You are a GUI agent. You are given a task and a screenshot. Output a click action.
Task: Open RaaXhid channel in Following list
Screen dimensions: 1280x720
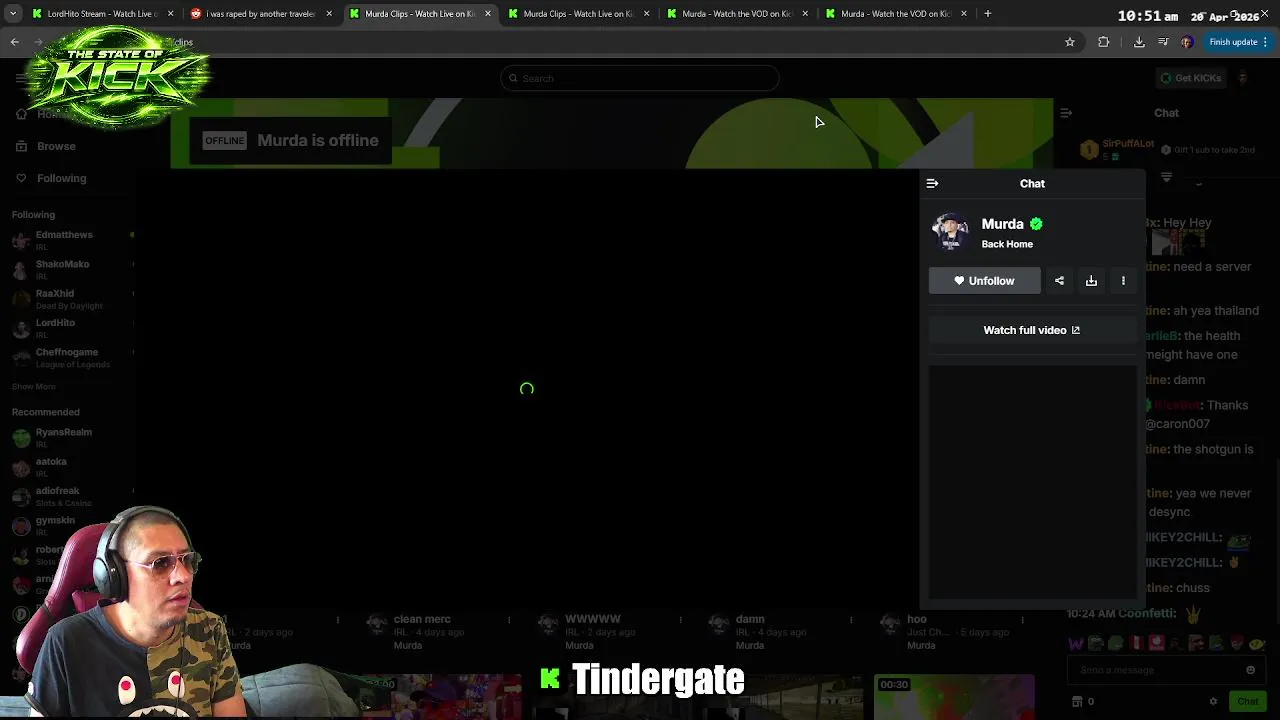coord(70,299)
